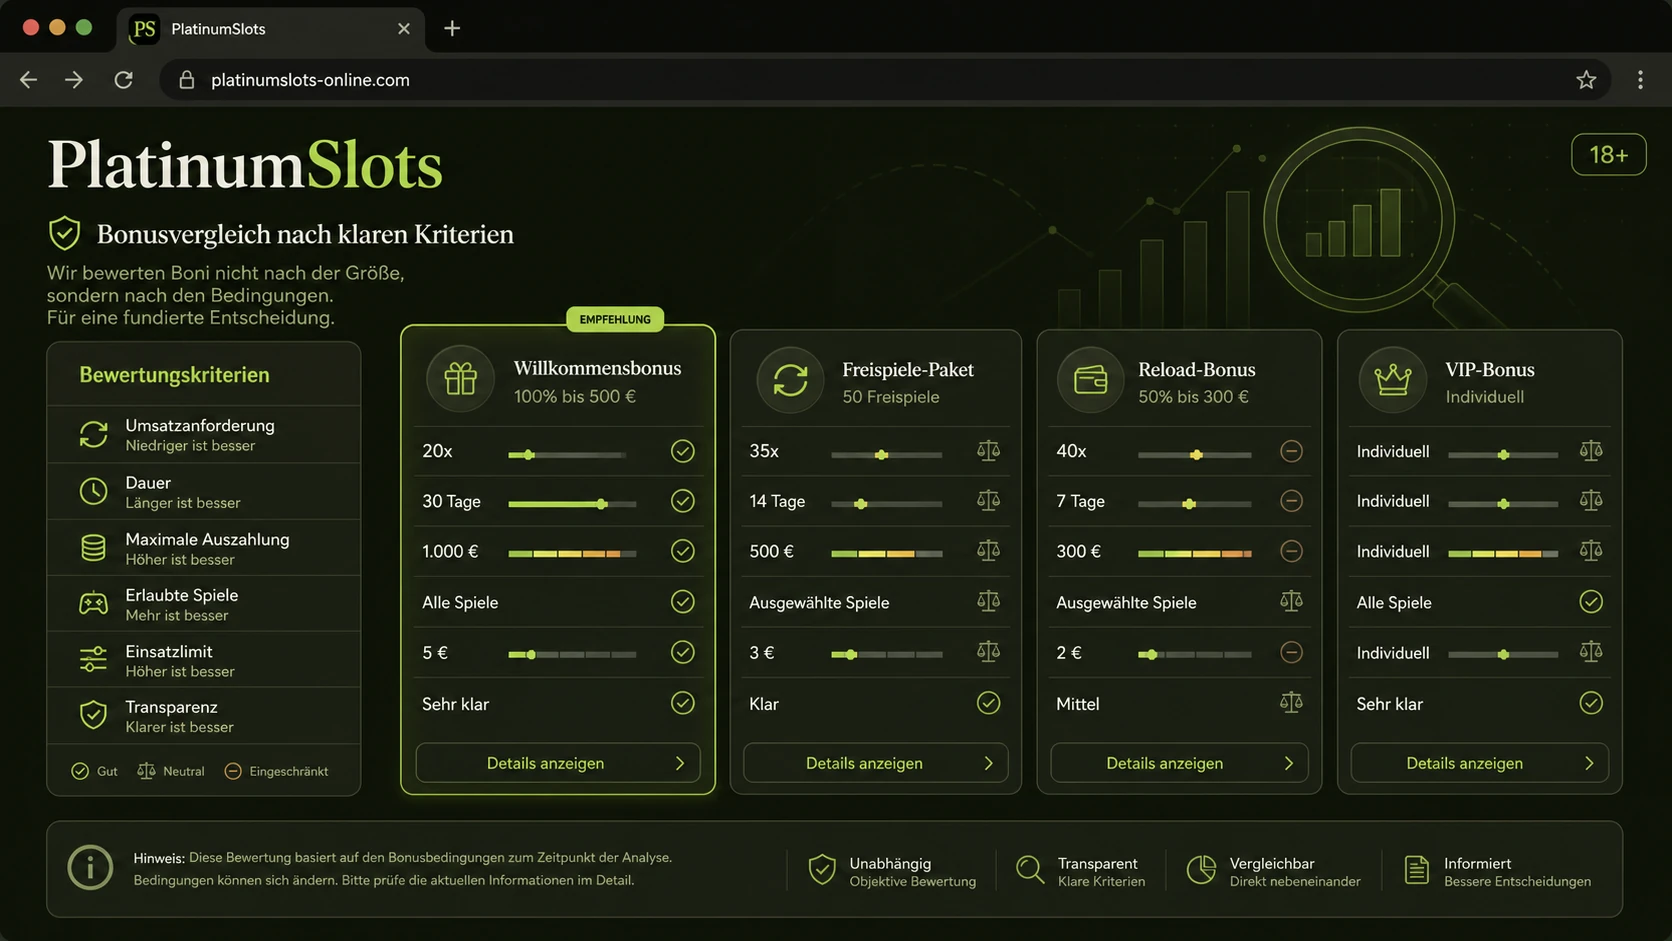The image size is (1672, 941).
Task: Click the Einsatzlimit sliders icon
Action: coord(93,659)
